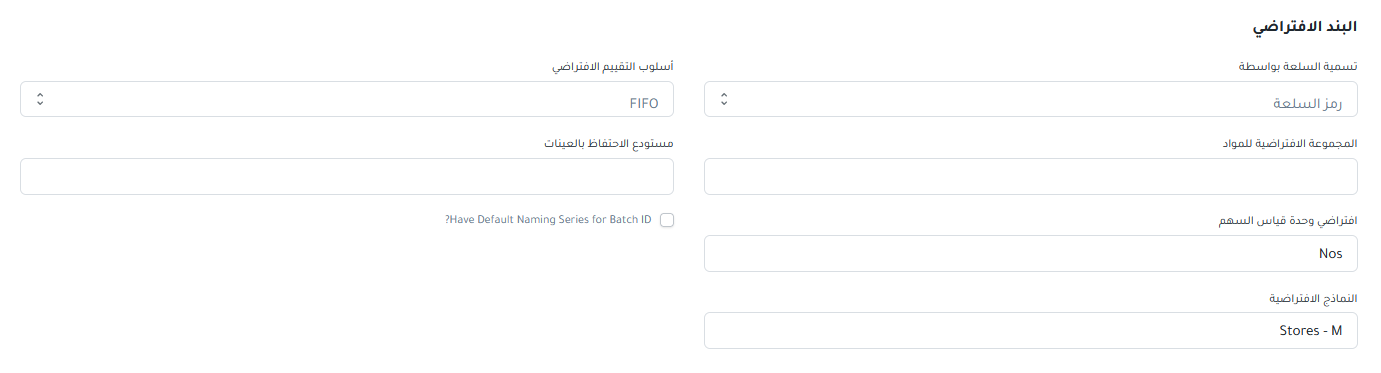Click the مستودع الاحتفاظ بالعينات label
This screenshot has height=373, width=1381.
(x=609, y=143)
